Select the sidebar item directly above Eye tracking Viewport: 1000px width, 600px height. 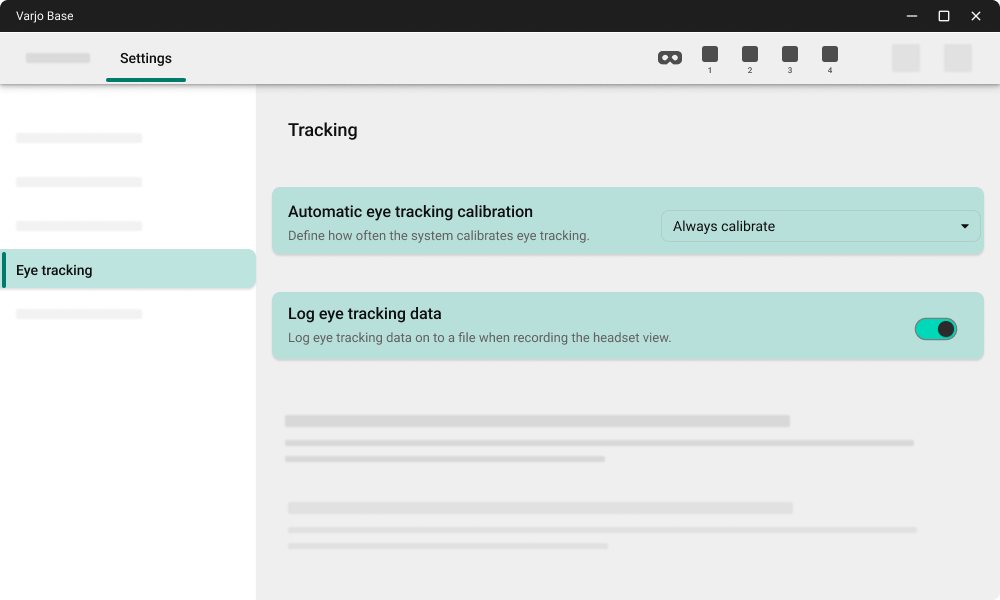pyautogui.click(x=79, y=226)
